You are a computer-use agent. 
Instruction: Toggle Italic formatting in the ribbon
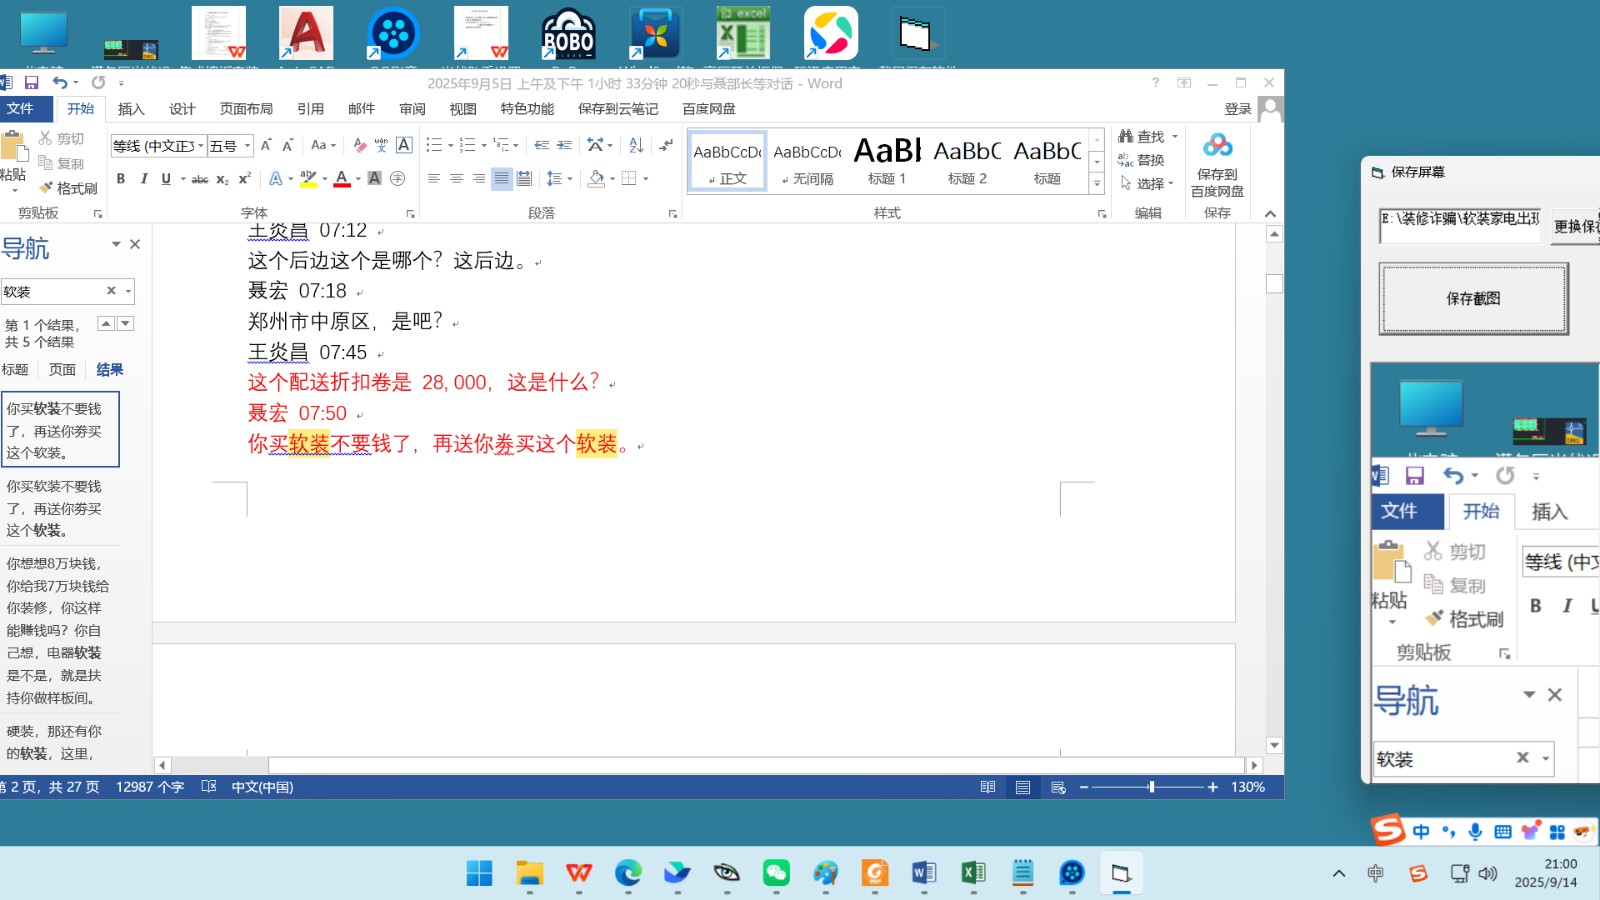point(144,179)
